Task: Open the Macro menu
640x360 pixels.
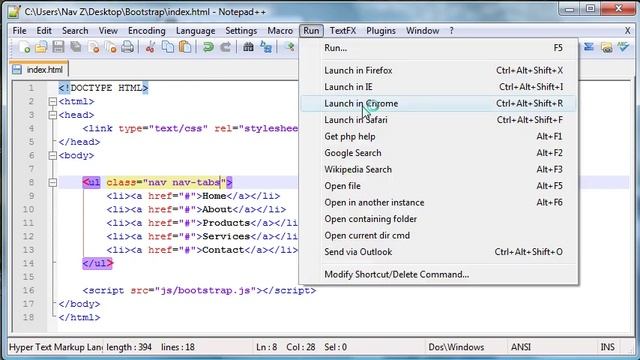Action: (x=280, y=31)
